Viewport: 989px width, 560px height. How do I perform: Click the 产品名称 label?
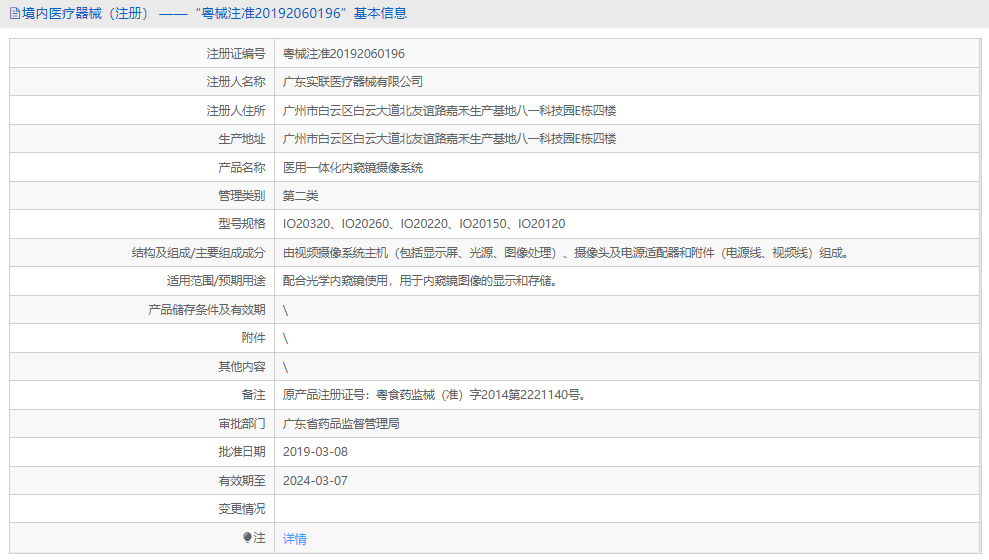pos(242,167)
